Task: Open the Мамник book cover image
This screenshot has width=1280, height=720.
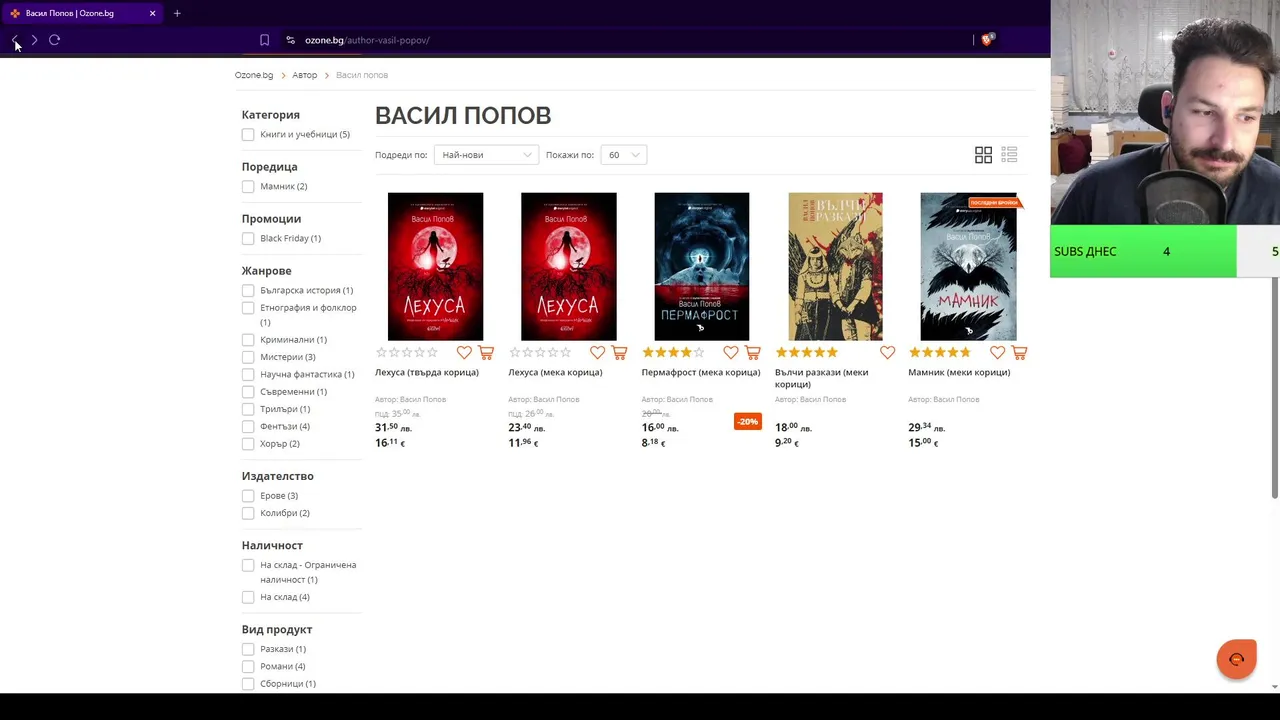Action: (x=968, y=266)
